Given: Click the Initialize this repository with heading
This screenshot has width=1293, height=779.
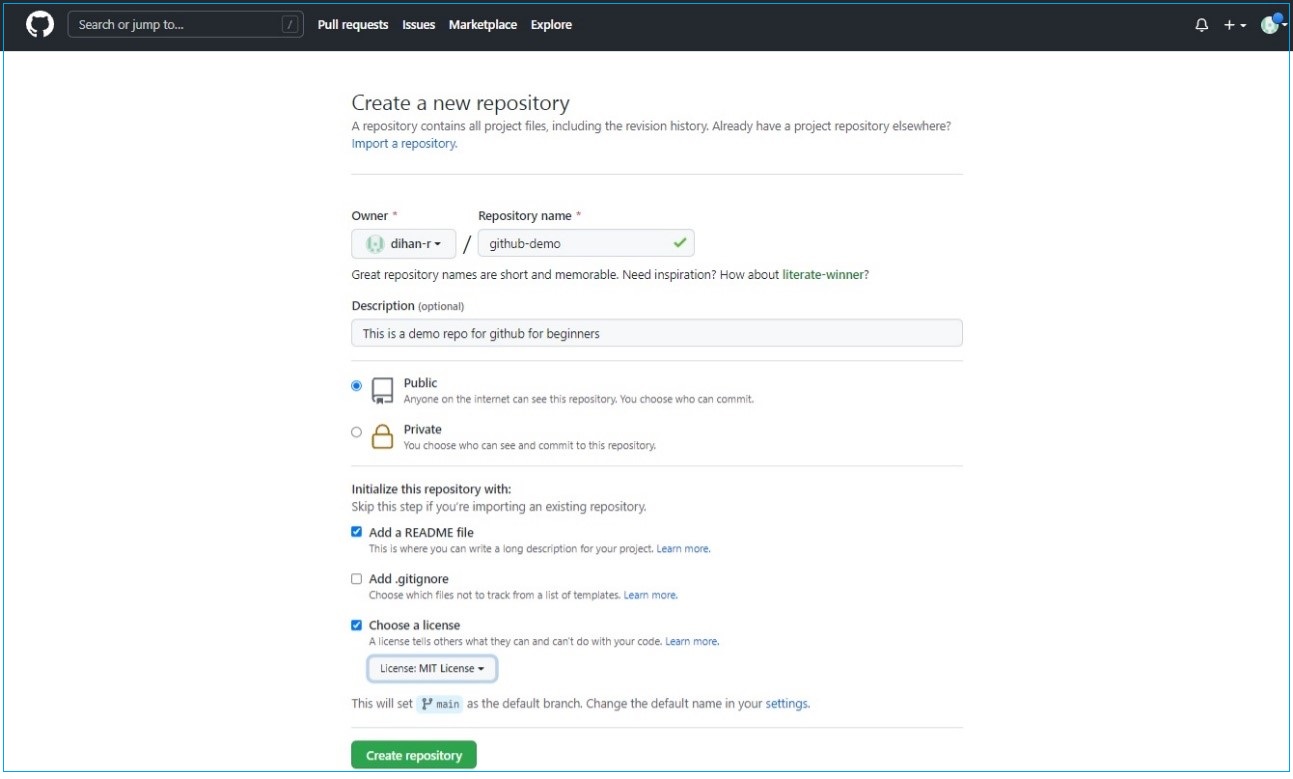Looking at the screenshot, I should point(432,489).
